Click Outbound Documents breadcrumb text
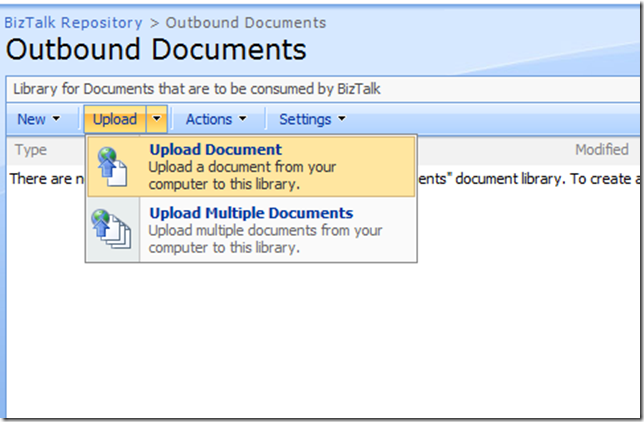This screenshot has height=422, width=644. coord(246,23)
